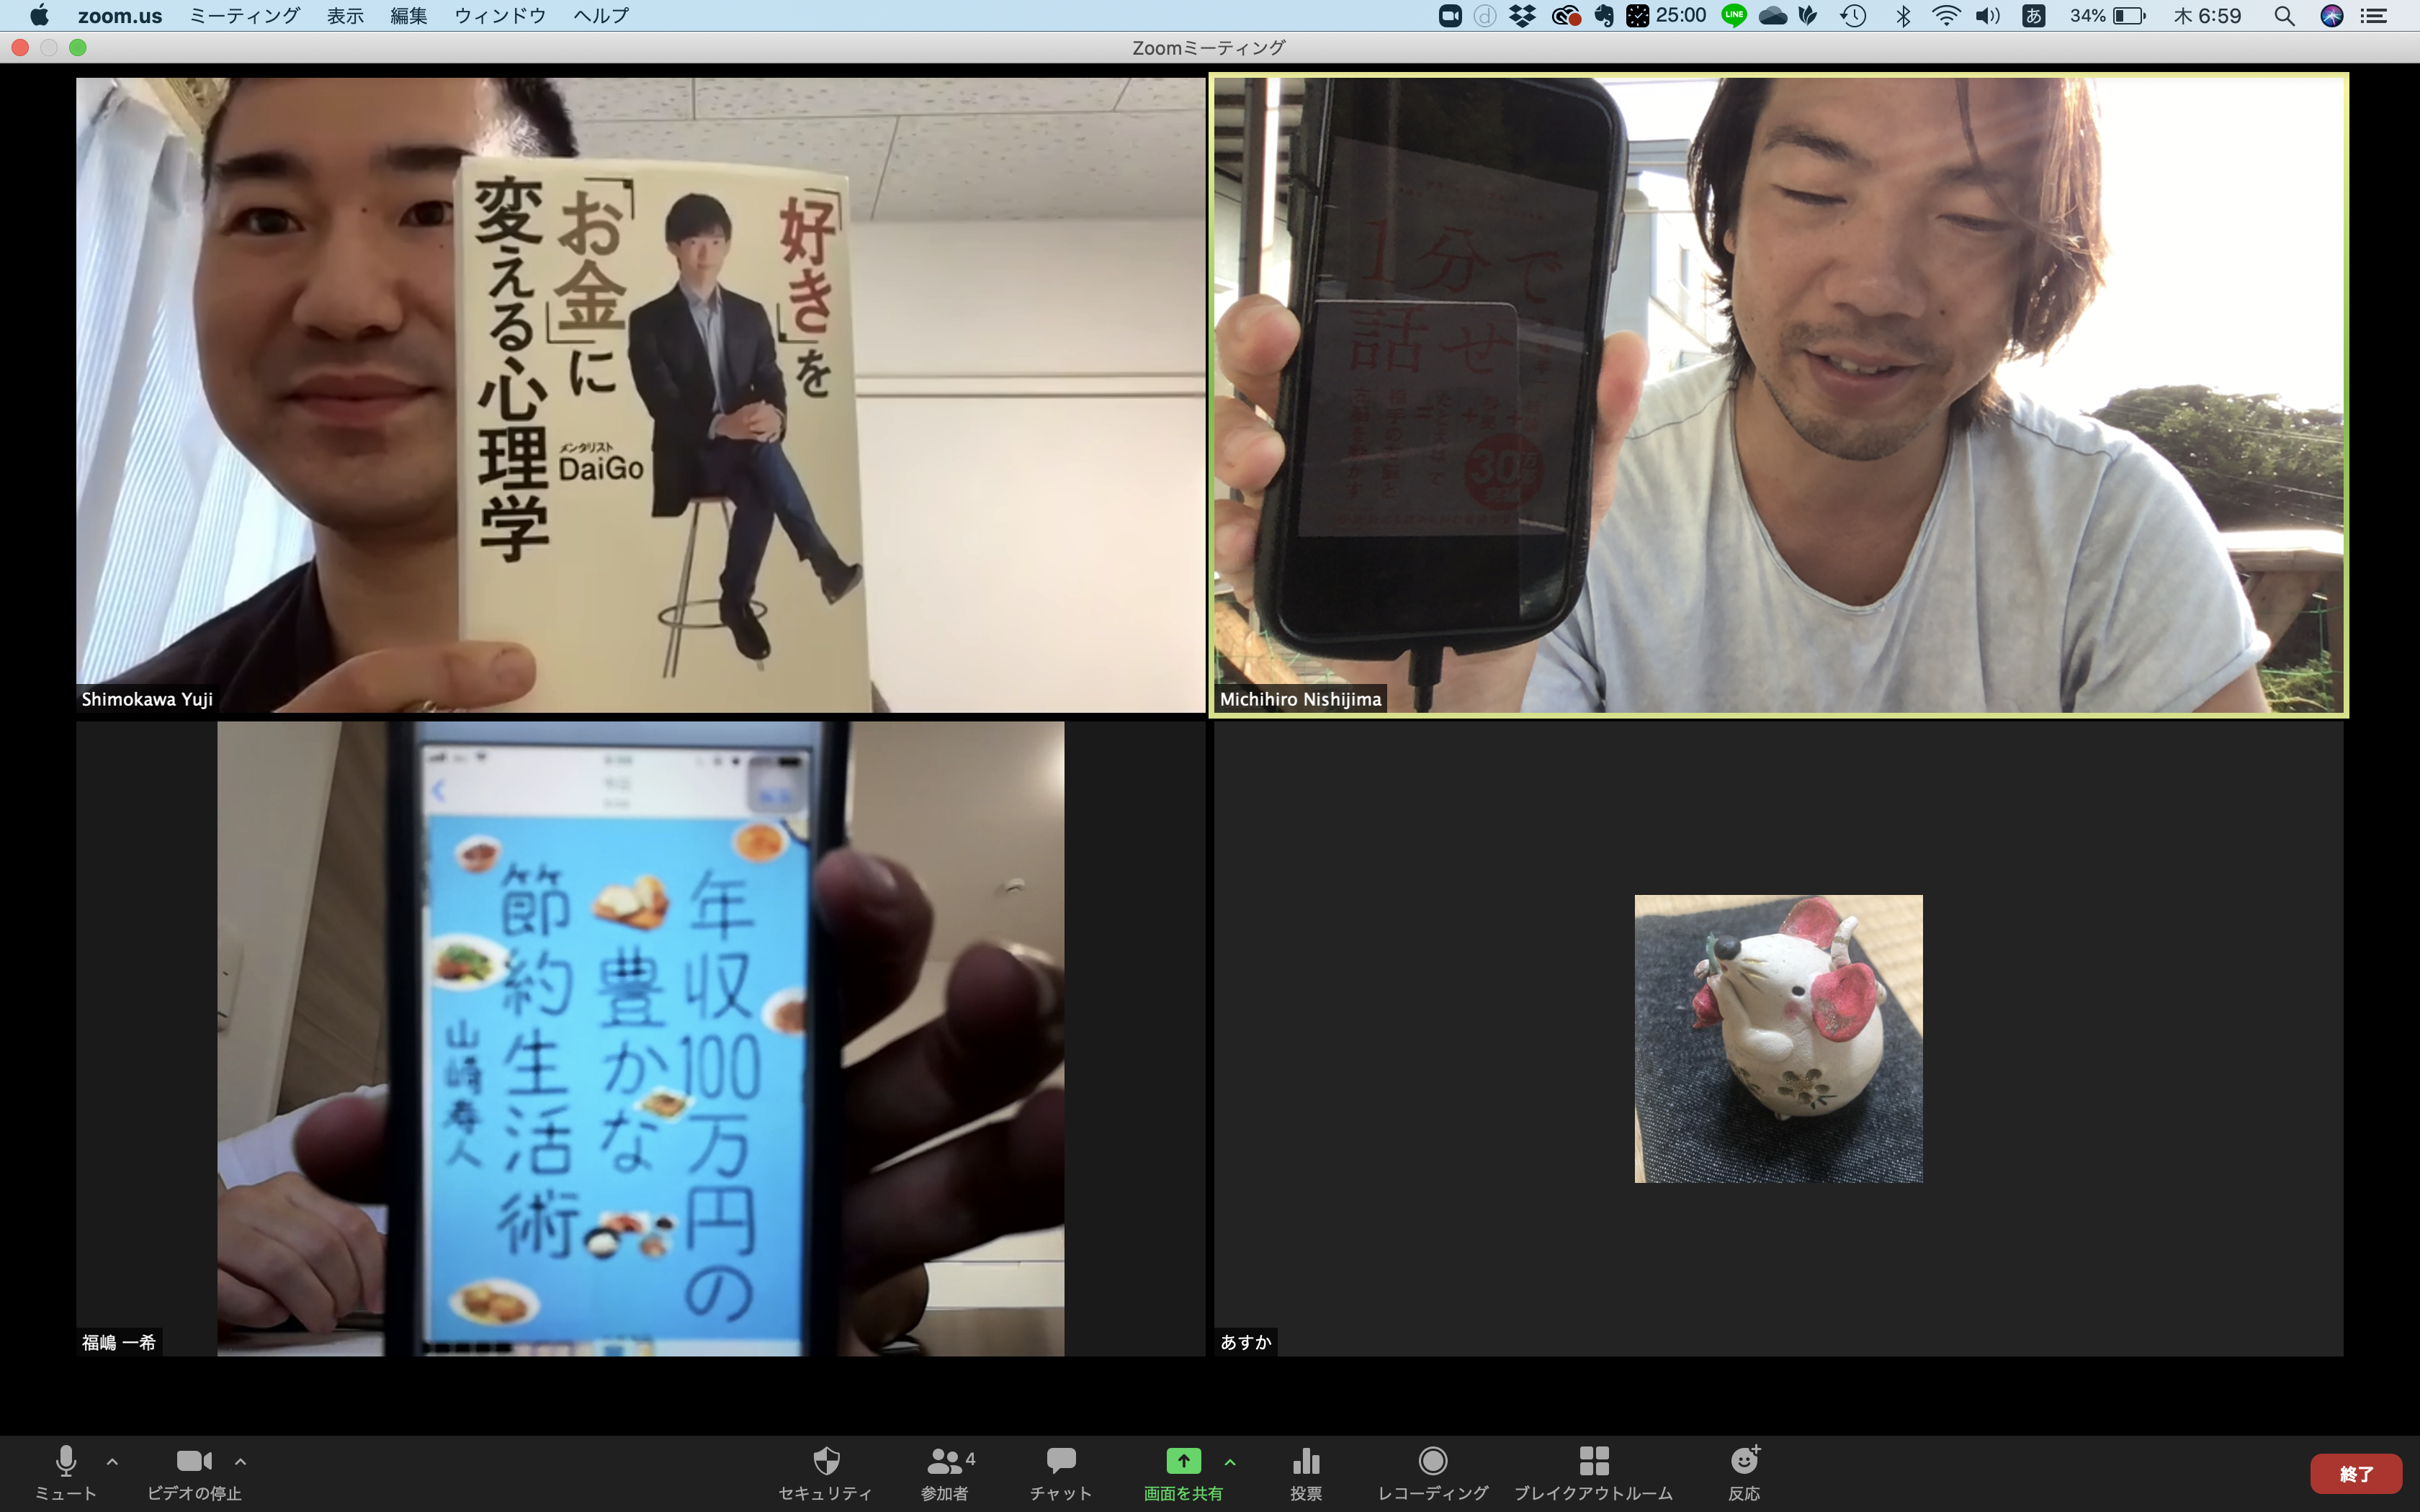Open video options arrow beside Stop Video

pos(240,1462)
